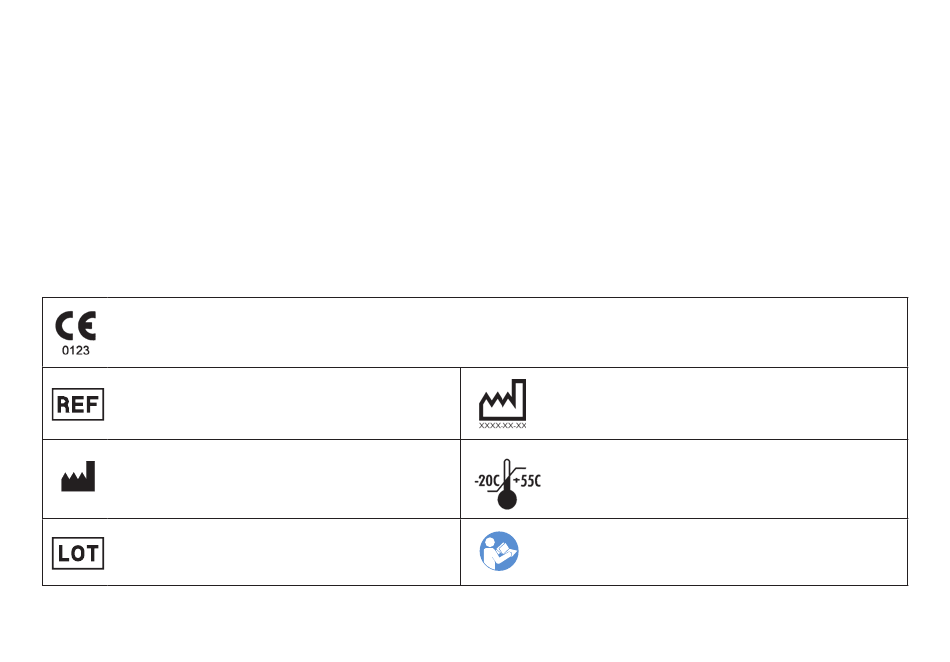Click the thermometer temperature limit symbol

click(x=507, y=483)
